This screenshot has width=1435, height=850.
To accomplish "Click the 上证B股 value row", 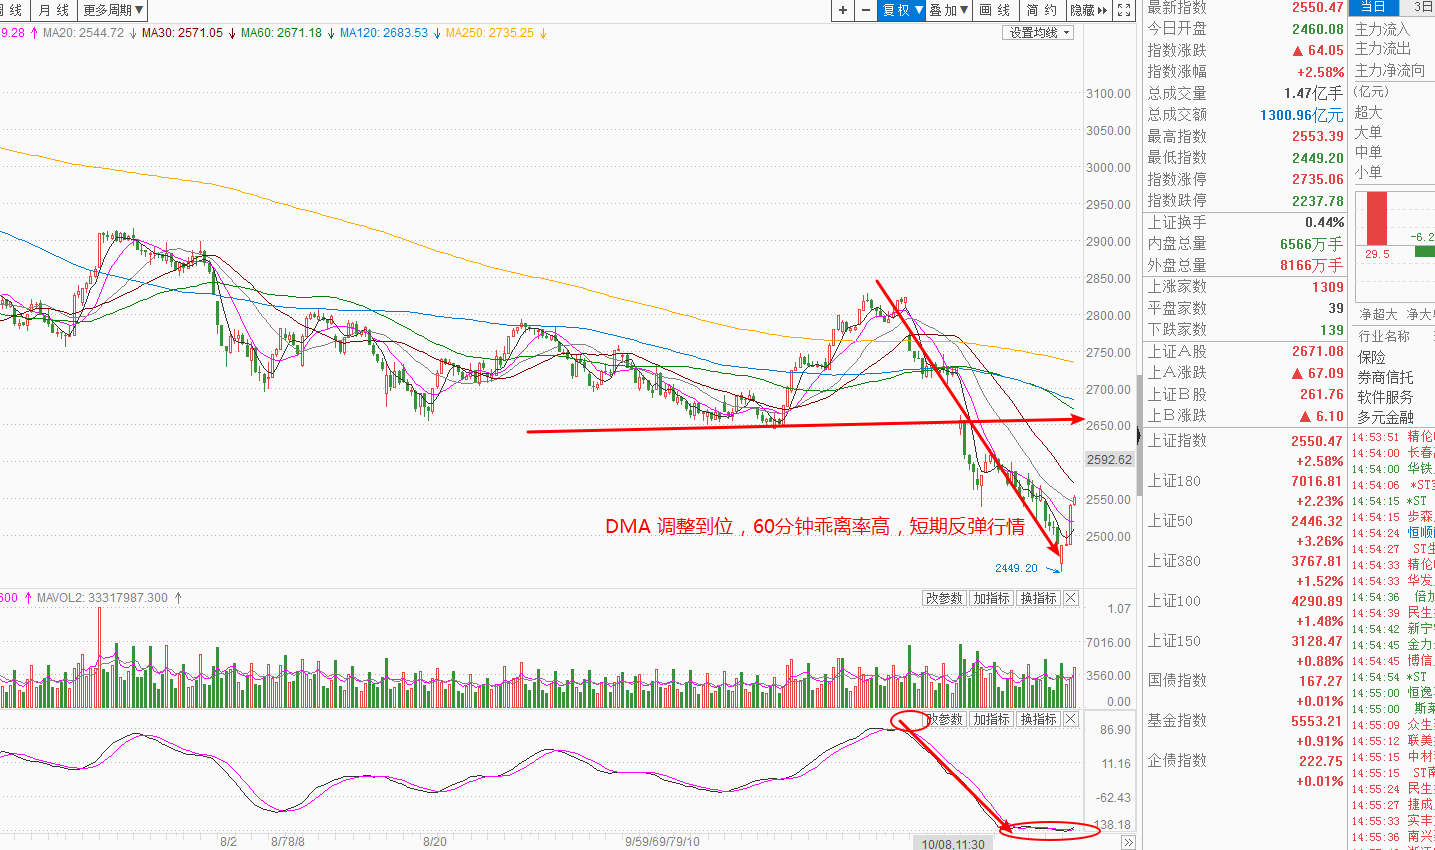I will pos(1245,395).
